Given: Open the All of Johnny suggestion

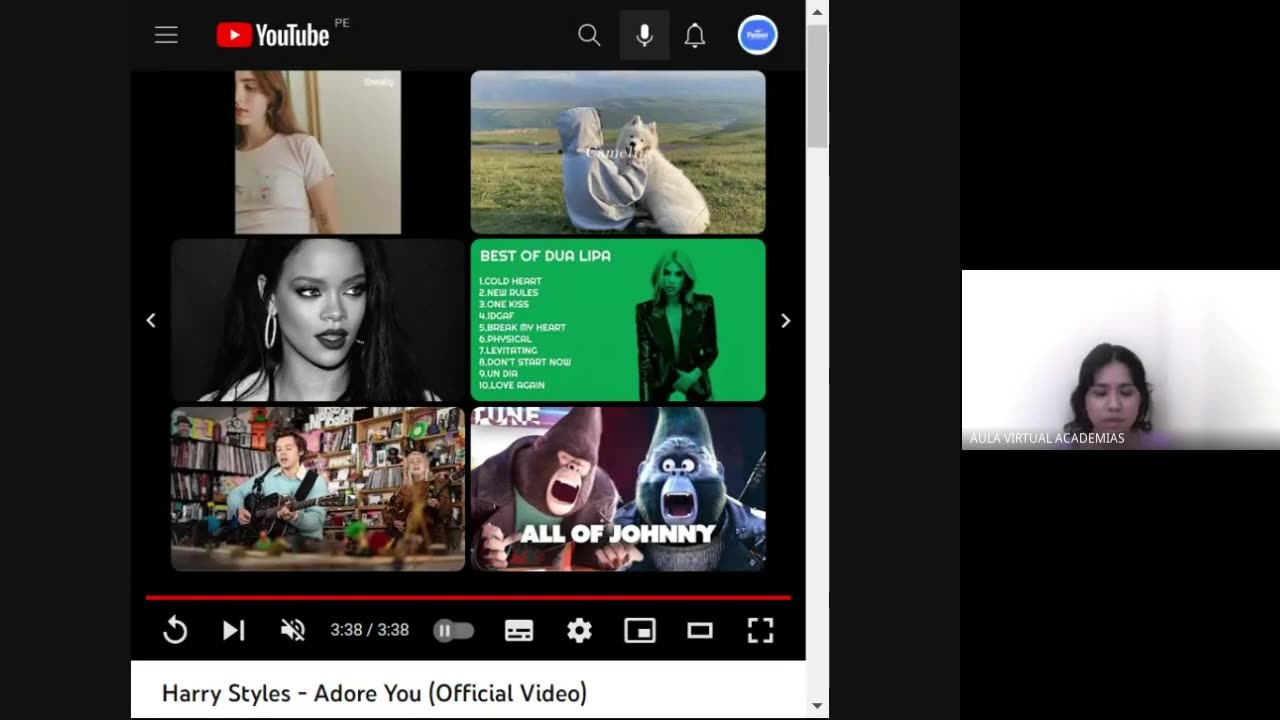Looking at the screenshot, I should click(618, 489).
